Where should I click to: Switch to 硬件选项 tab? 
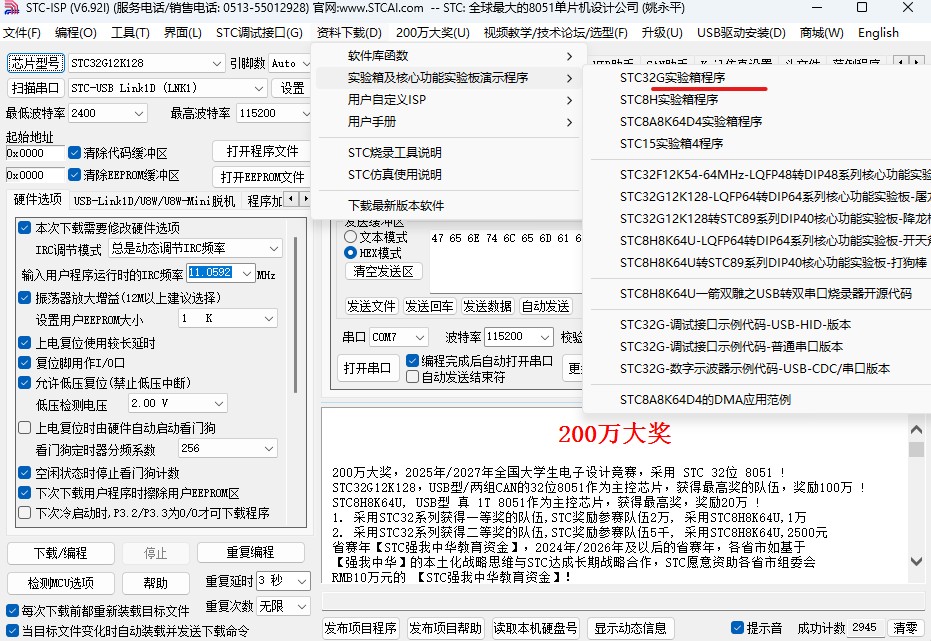(x=37, y=199)
